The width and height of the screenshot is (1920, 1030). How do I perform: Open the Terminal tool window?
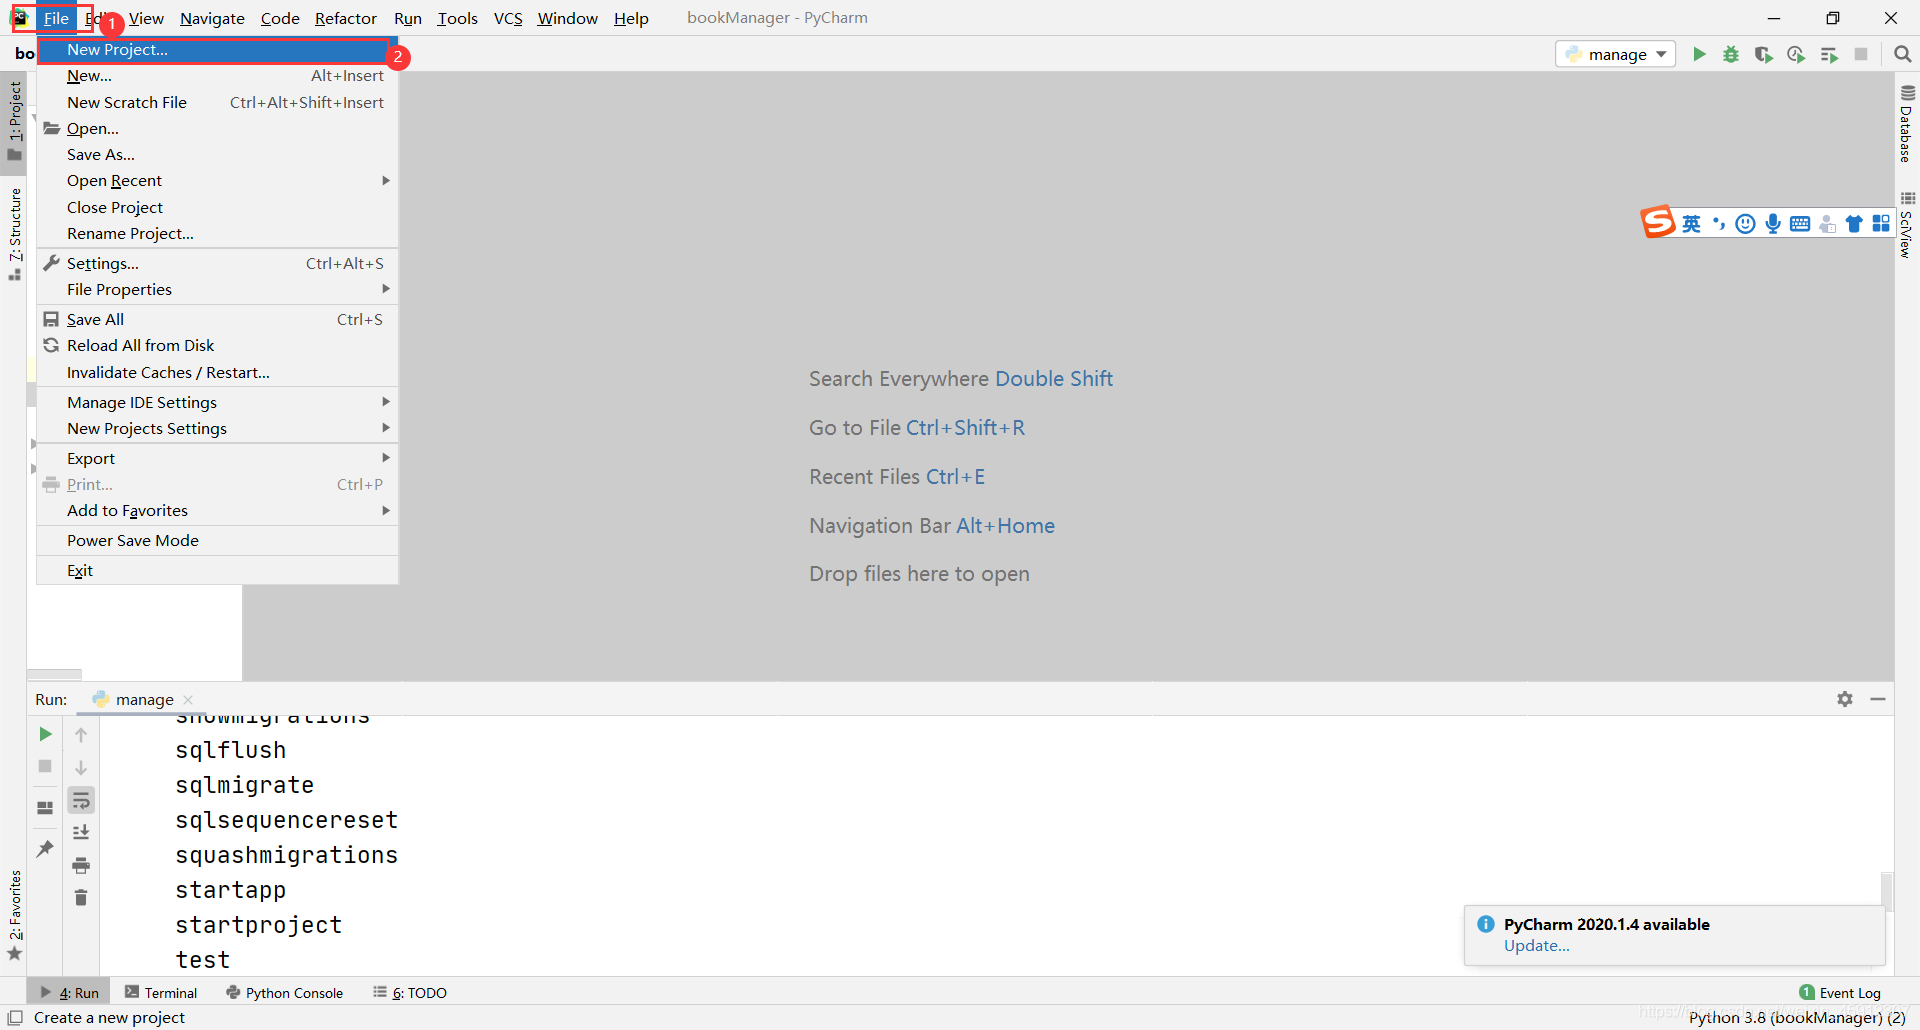[161, 993]
